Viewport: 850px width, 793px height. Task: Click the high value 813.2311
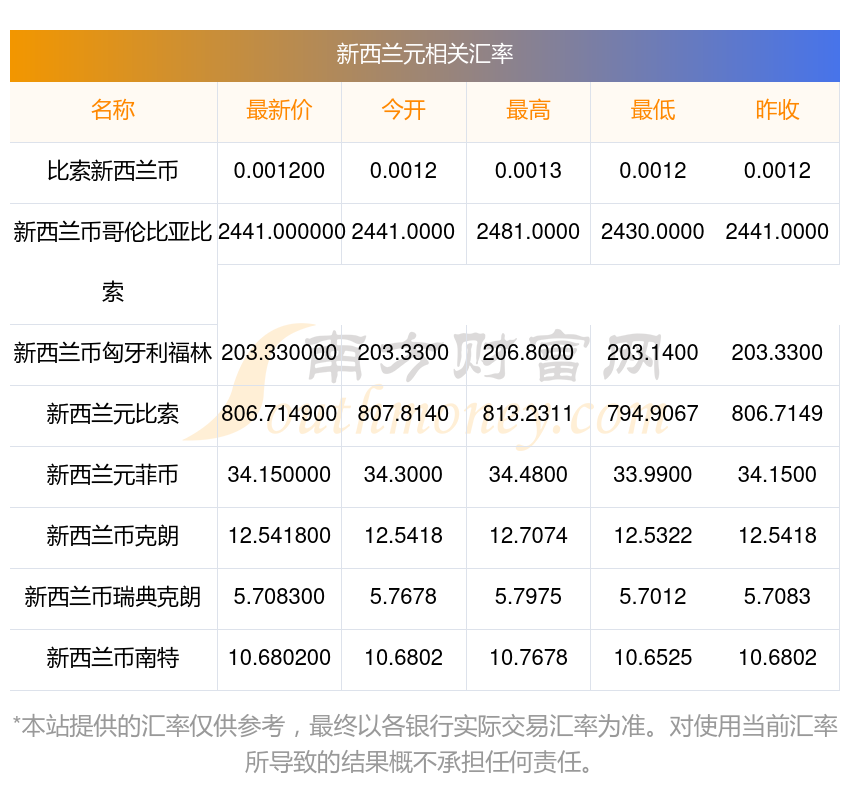[528, 414]
